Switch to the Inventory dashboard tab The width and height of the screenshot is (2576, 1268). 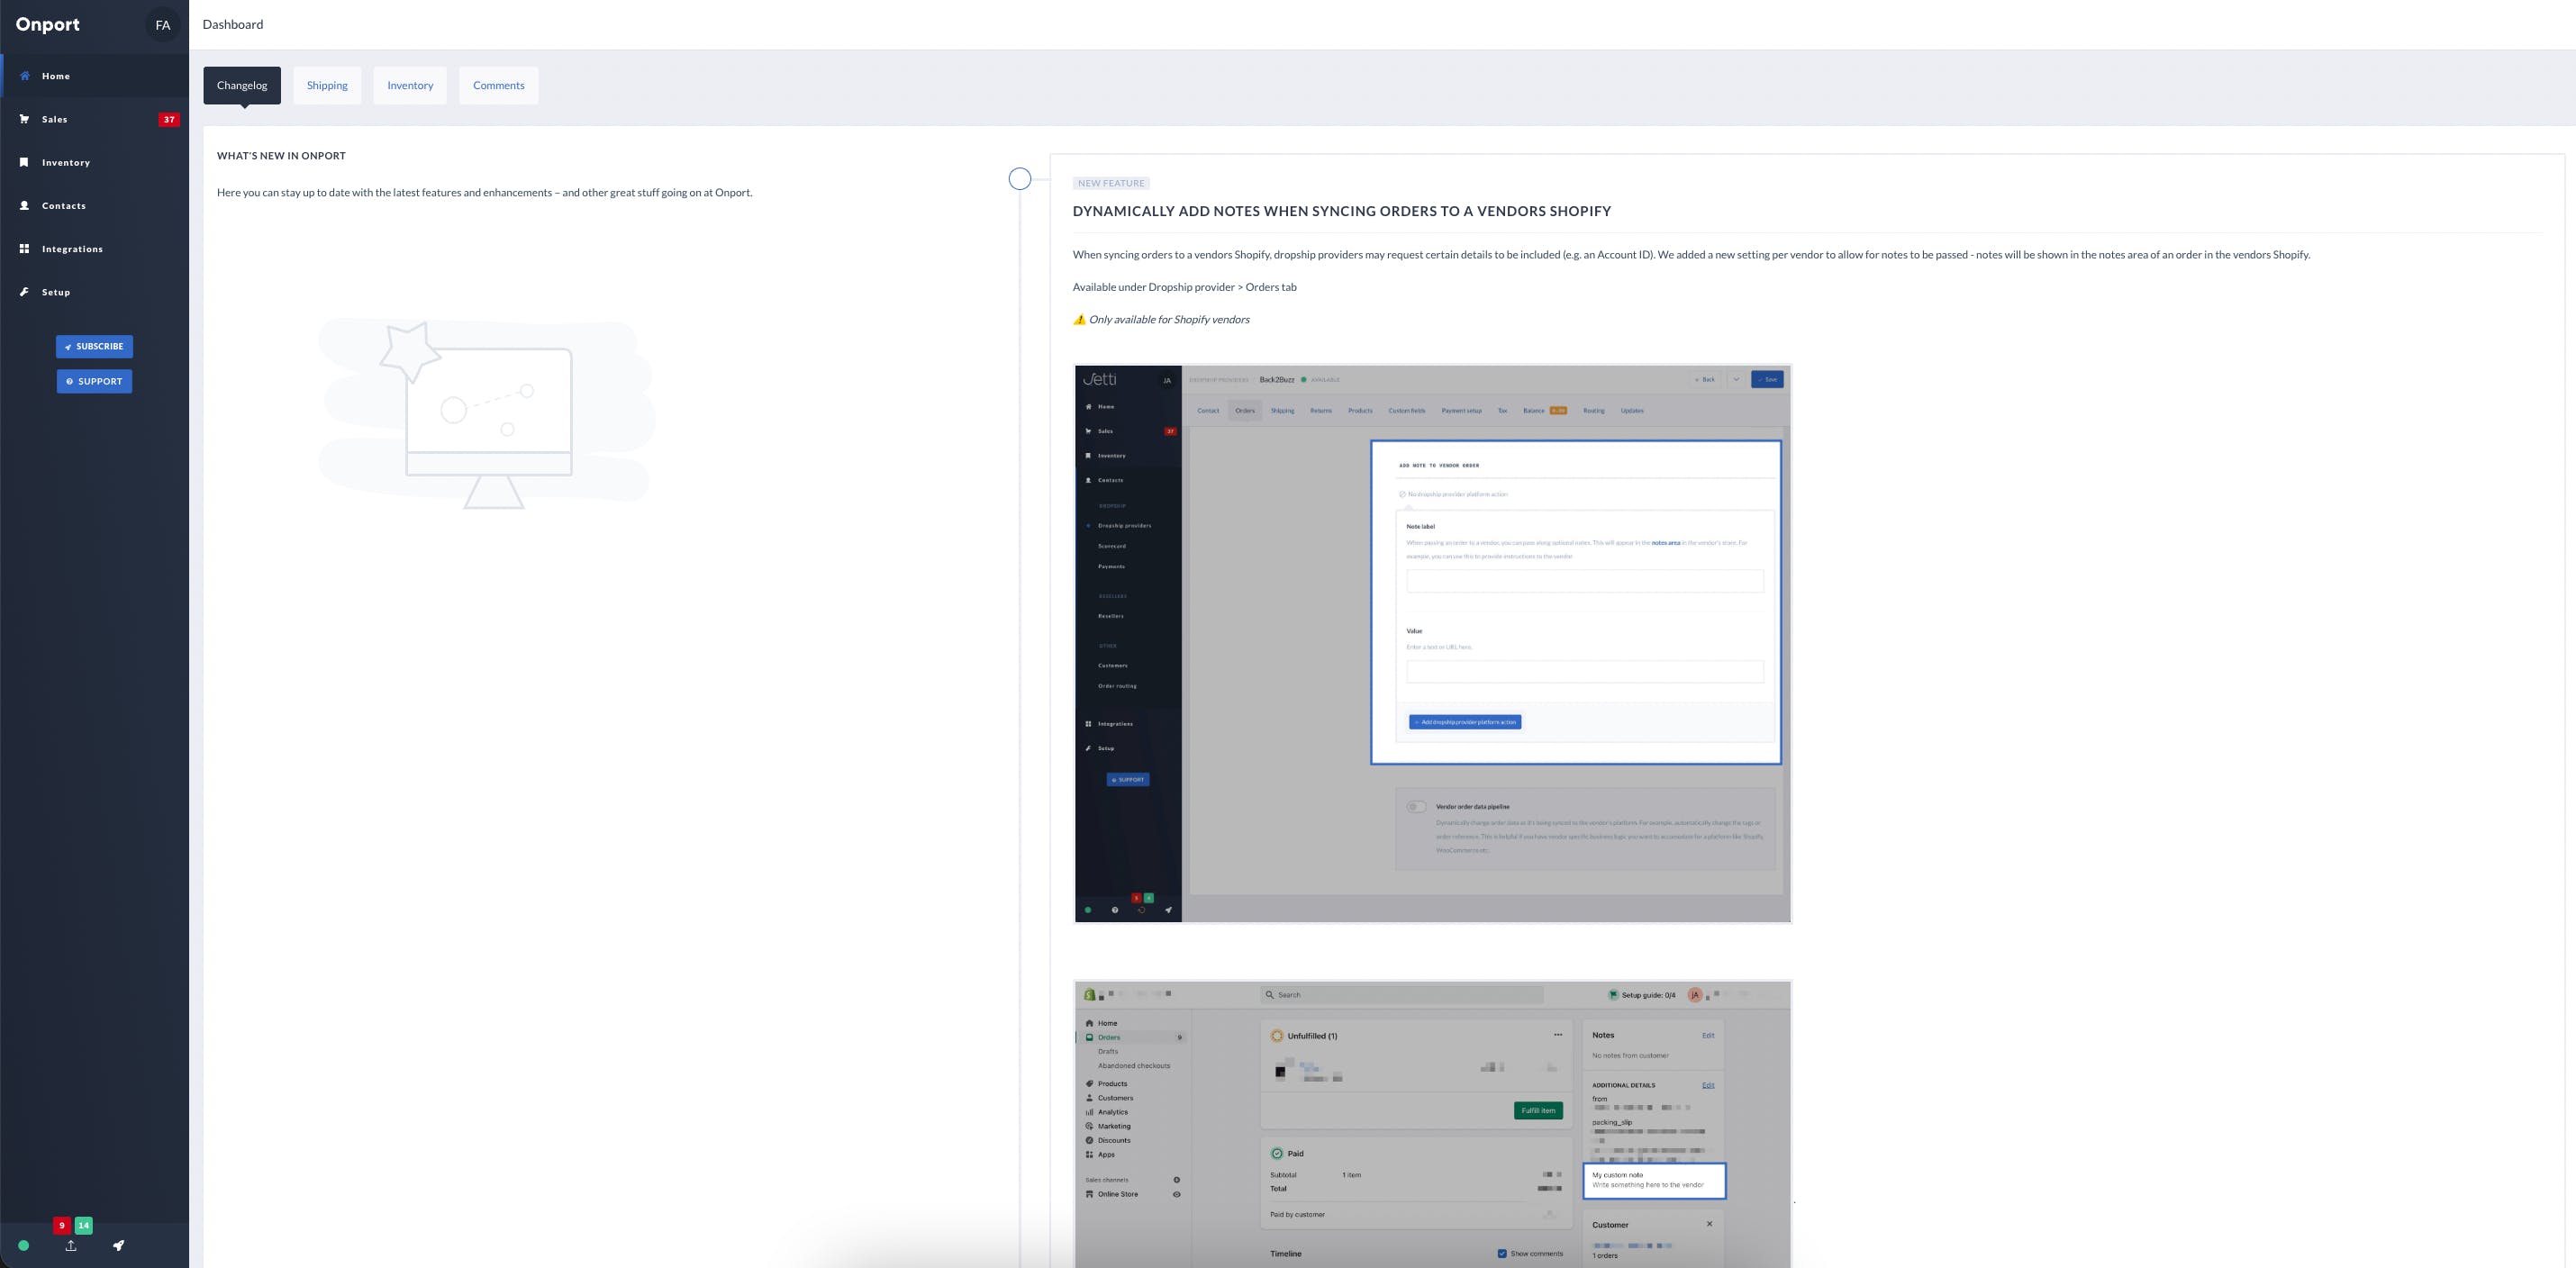click(x=410, y=86)
